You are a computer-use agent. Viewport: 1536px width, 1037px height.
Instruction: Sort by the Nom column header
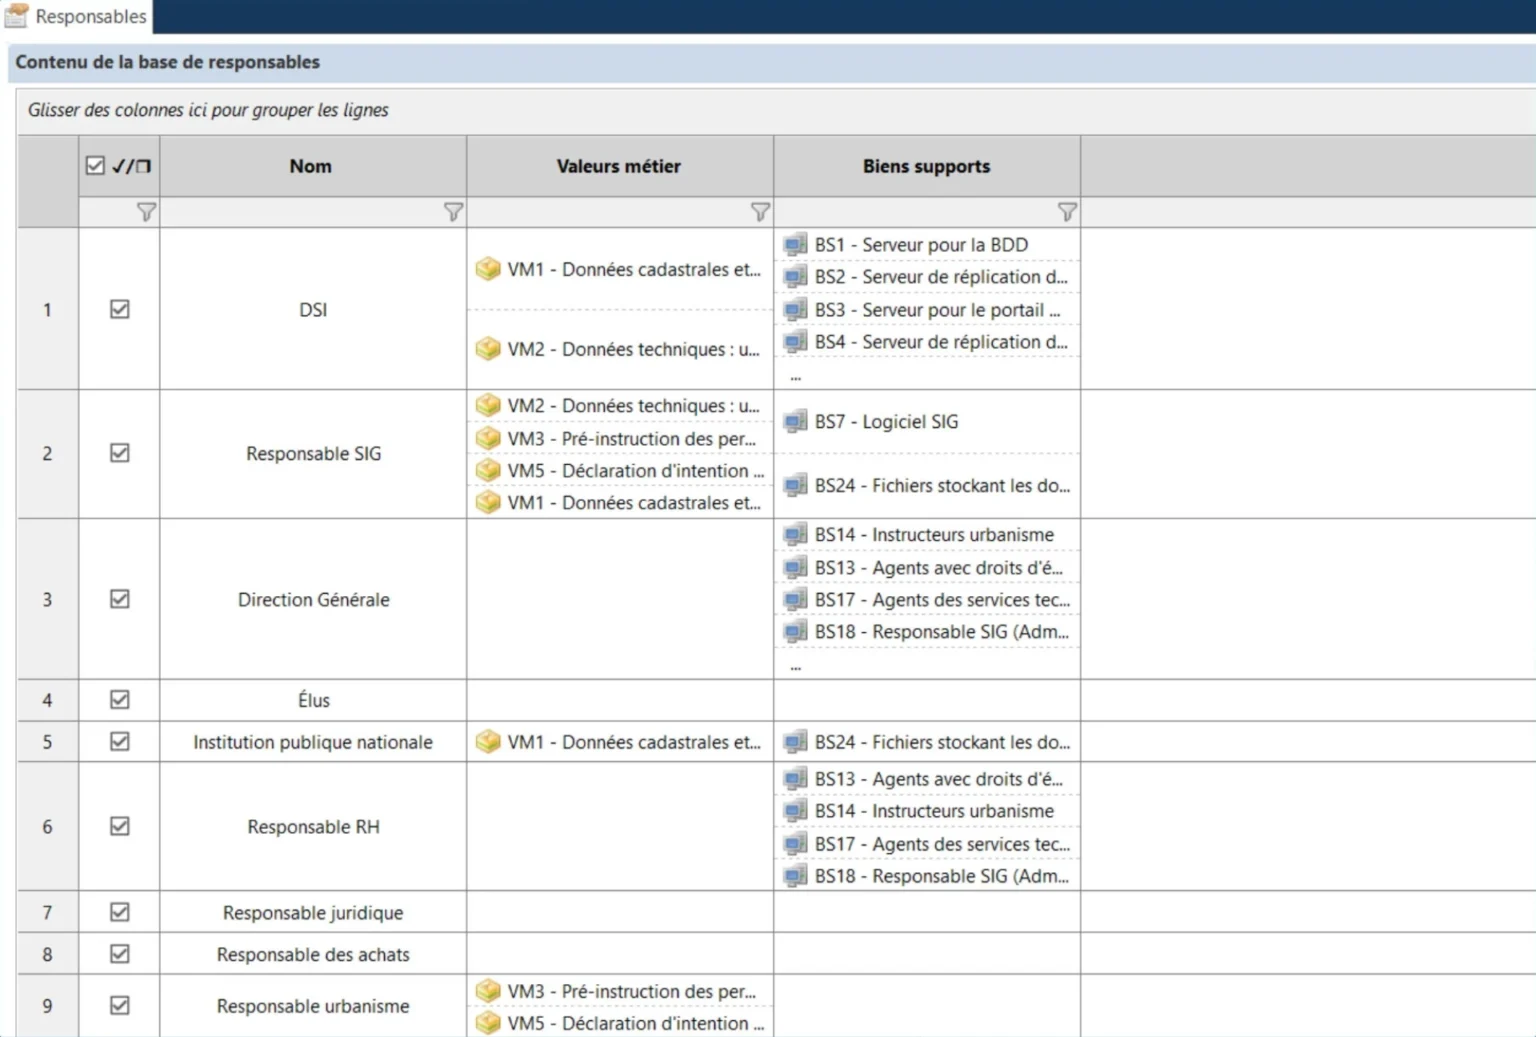pyautogui.click(x=311, y=166)
